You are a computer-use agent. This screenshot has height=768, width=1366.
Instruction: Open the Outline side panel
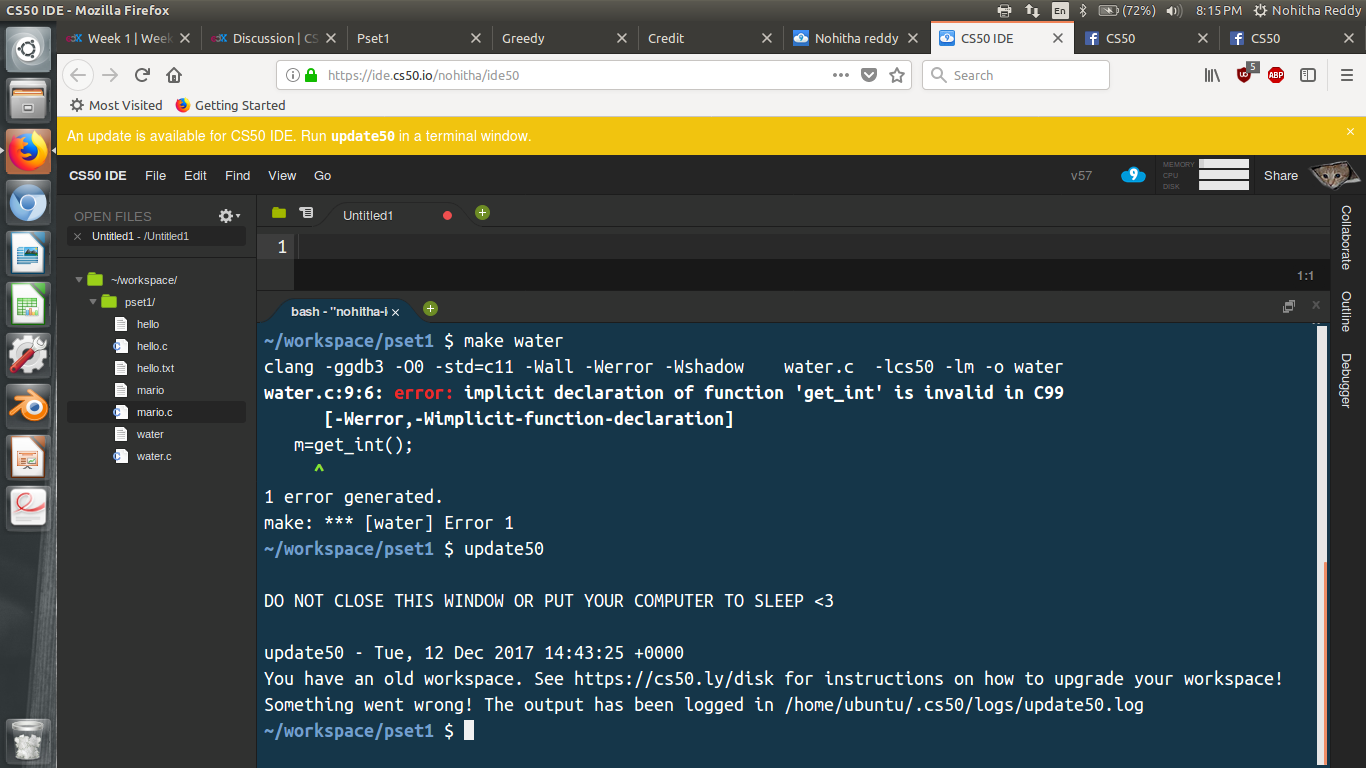[x=1347, y=311]
